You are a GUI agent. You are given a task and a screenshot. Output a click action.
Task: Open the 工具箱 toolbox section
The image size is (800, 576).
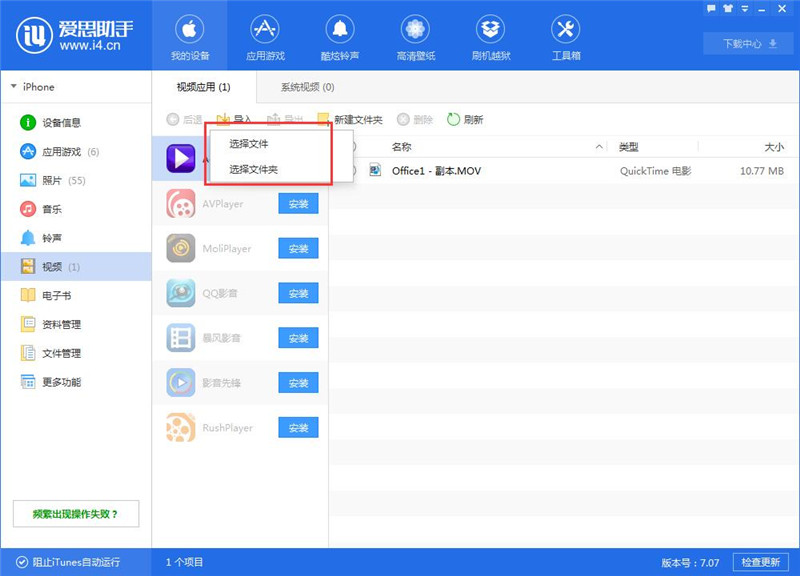(x=566, y=35)
